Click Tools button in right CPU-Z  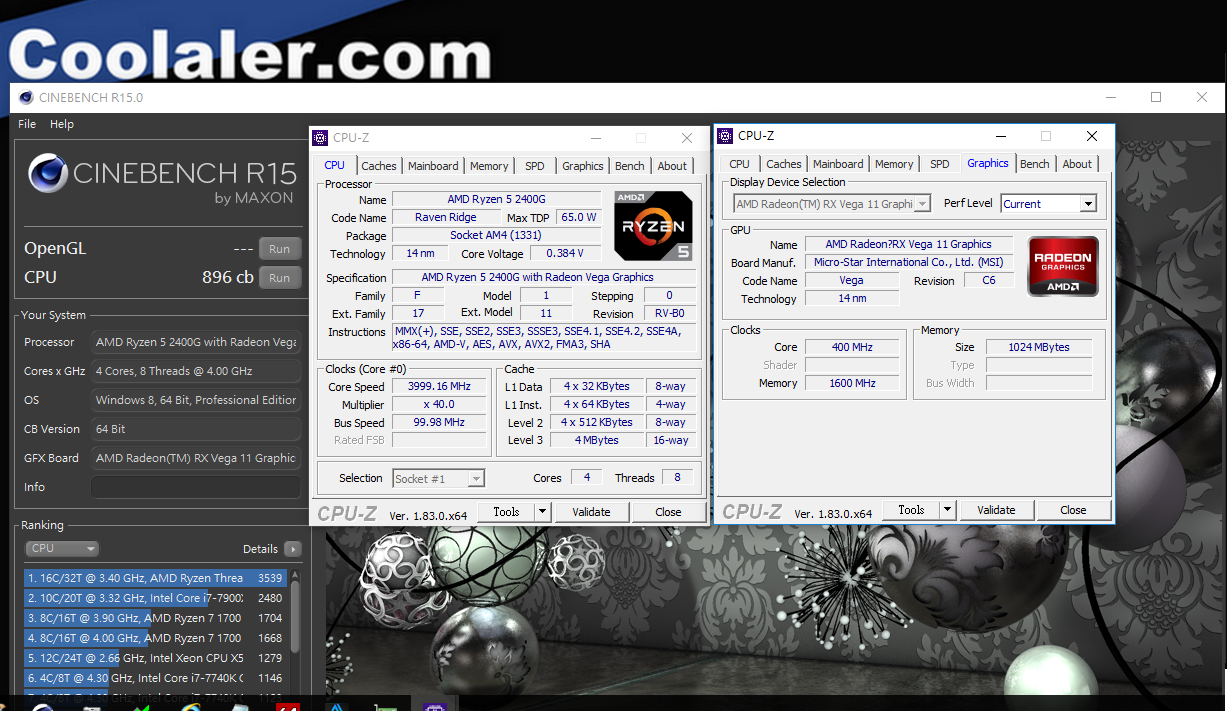point(911,510)
